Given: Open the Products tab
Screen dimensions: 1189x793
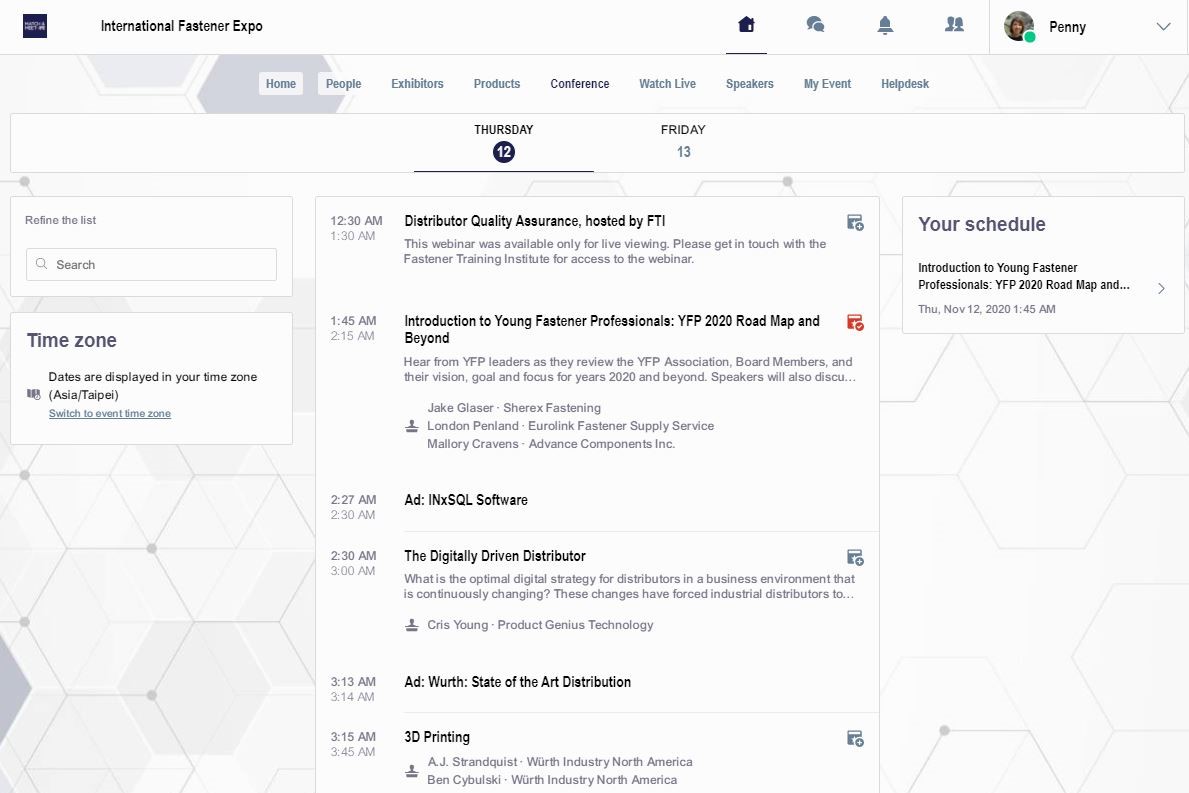Looking at the screenshot, I should coord(497,83).
